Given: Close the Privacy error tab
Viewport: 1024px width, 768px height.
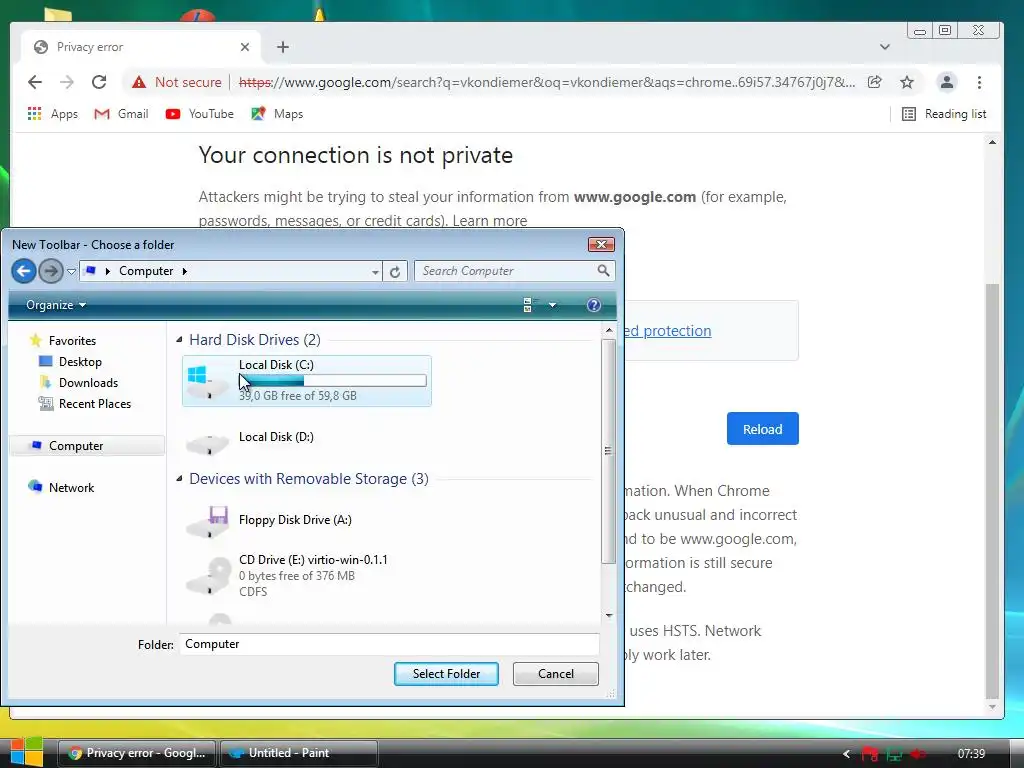Looking at the screenshot, I should [x=244, y=47].
